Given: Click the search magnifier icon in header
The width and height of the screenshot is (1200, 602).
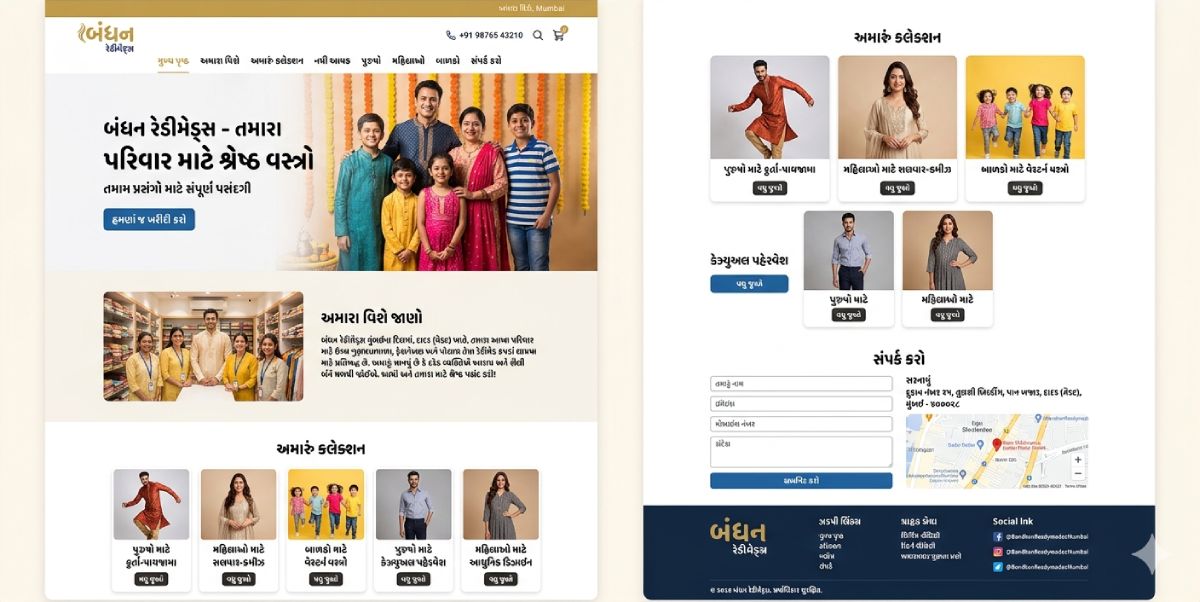Looking at the screenshot, I should click(538, 35).
